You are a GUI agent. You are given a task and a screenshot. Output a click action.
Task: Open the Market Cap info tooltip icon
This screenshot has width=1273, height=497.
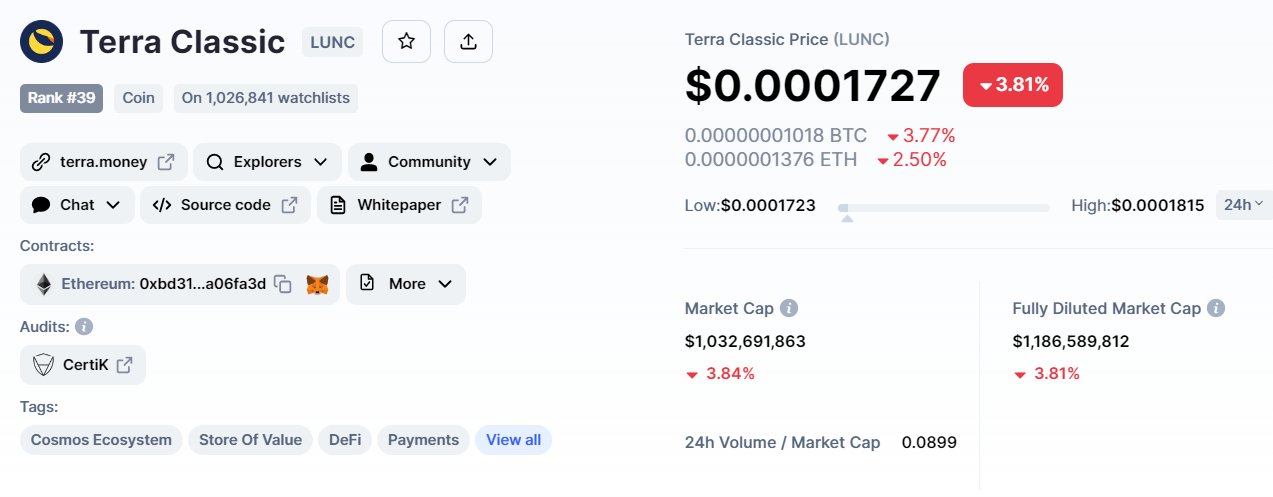(x=789, y=308)
